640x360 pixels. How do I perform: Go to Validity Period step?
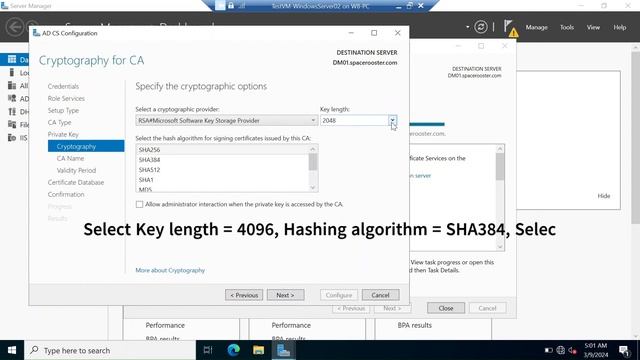[x=76, y=170]
